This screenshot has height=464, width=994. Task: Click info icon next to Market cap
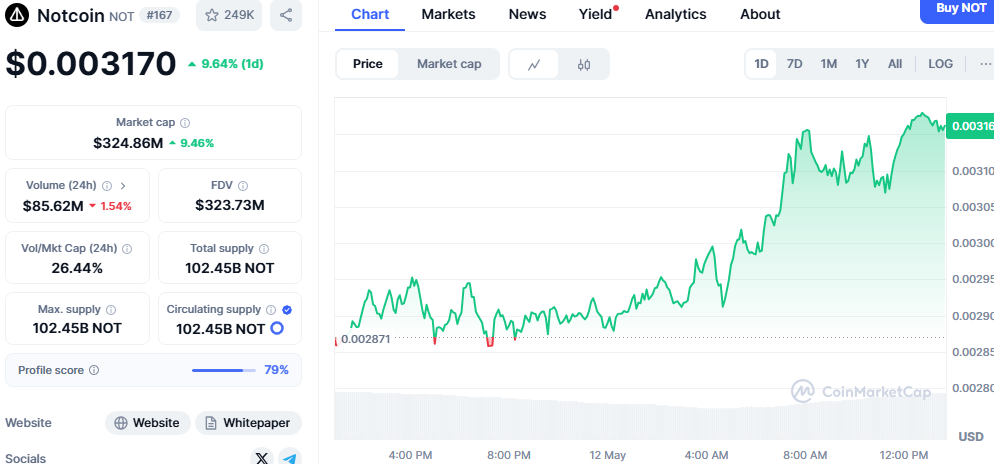click(x=185, y=123)
